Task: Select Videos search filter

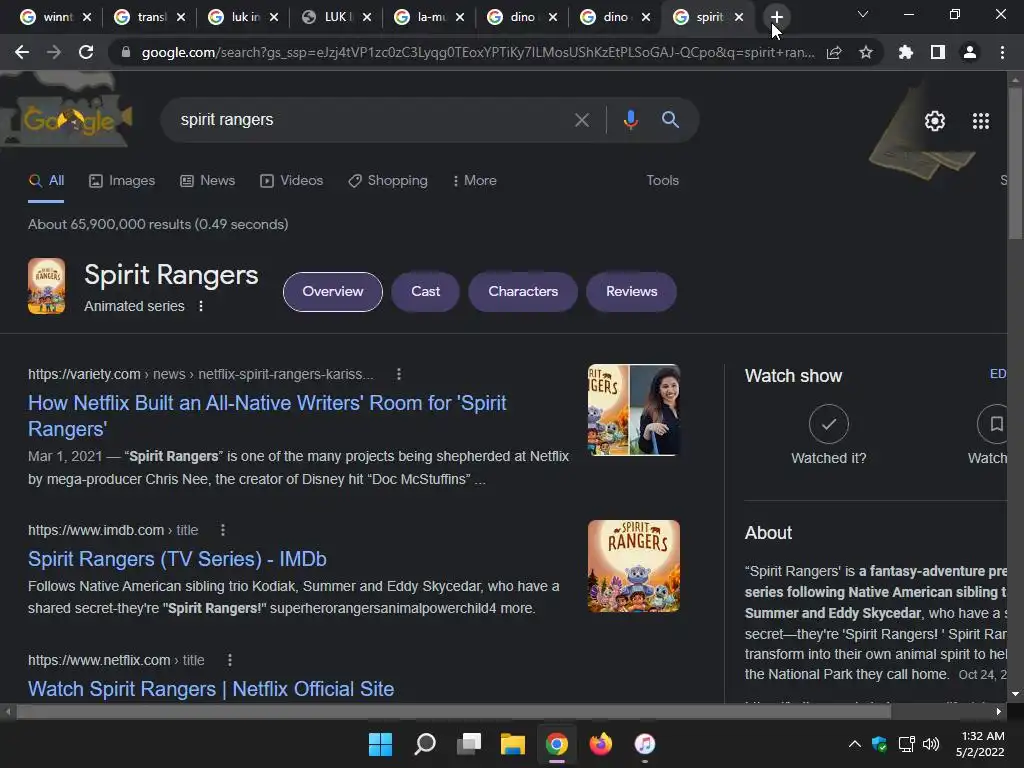Action: coord(291,181)
